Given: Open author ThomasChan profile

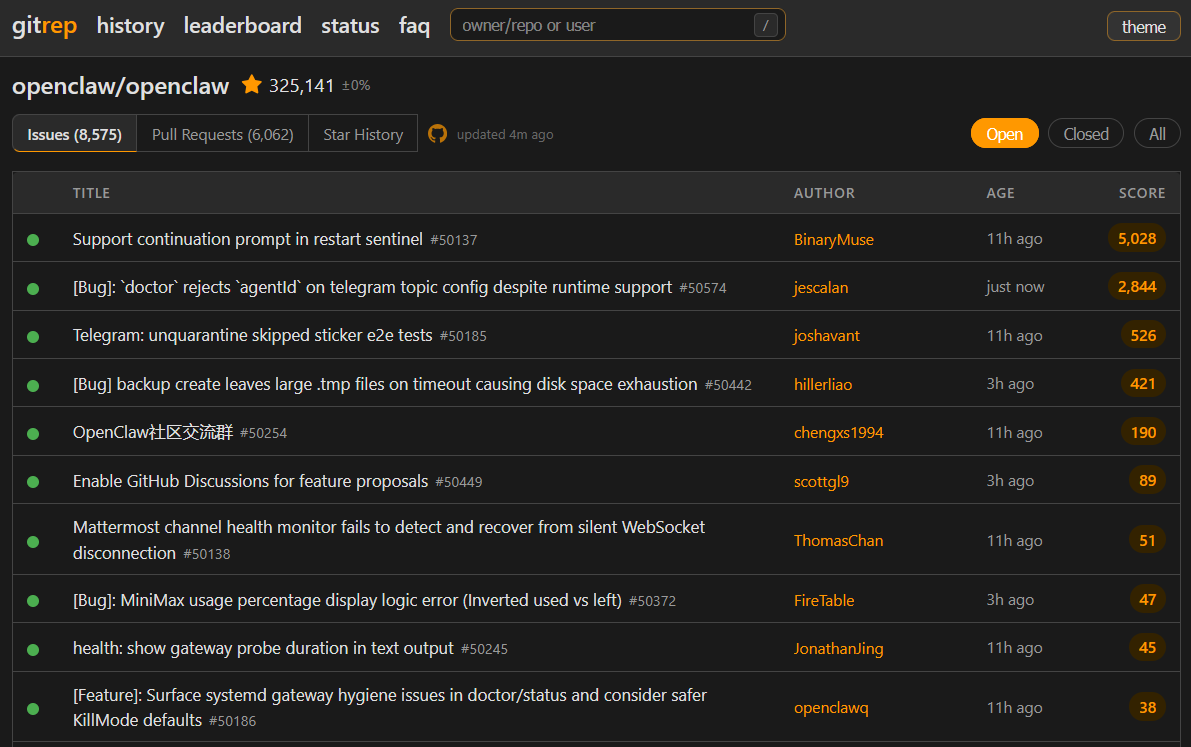Looking at the screenshot, I should tap(839, 540).
